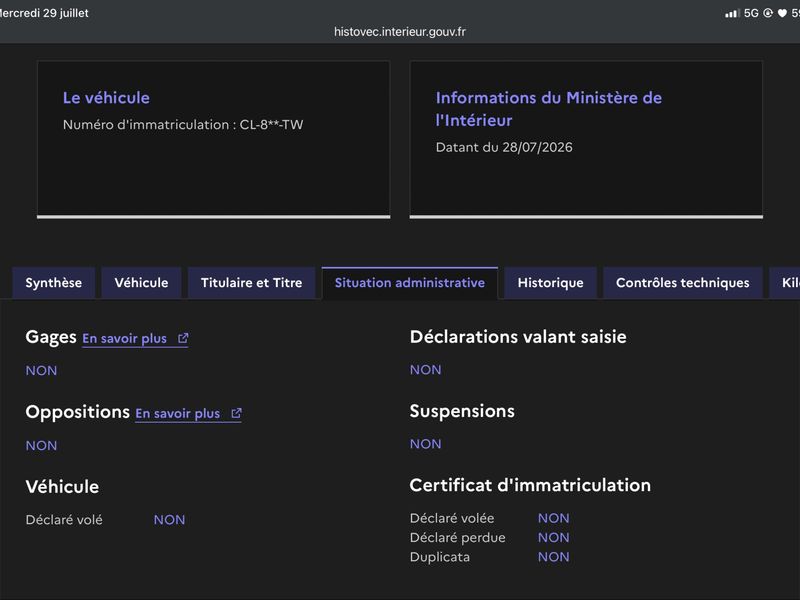Tap the heart status bar icon
Viewport: 800px width, 600px height.
point(782,13)
